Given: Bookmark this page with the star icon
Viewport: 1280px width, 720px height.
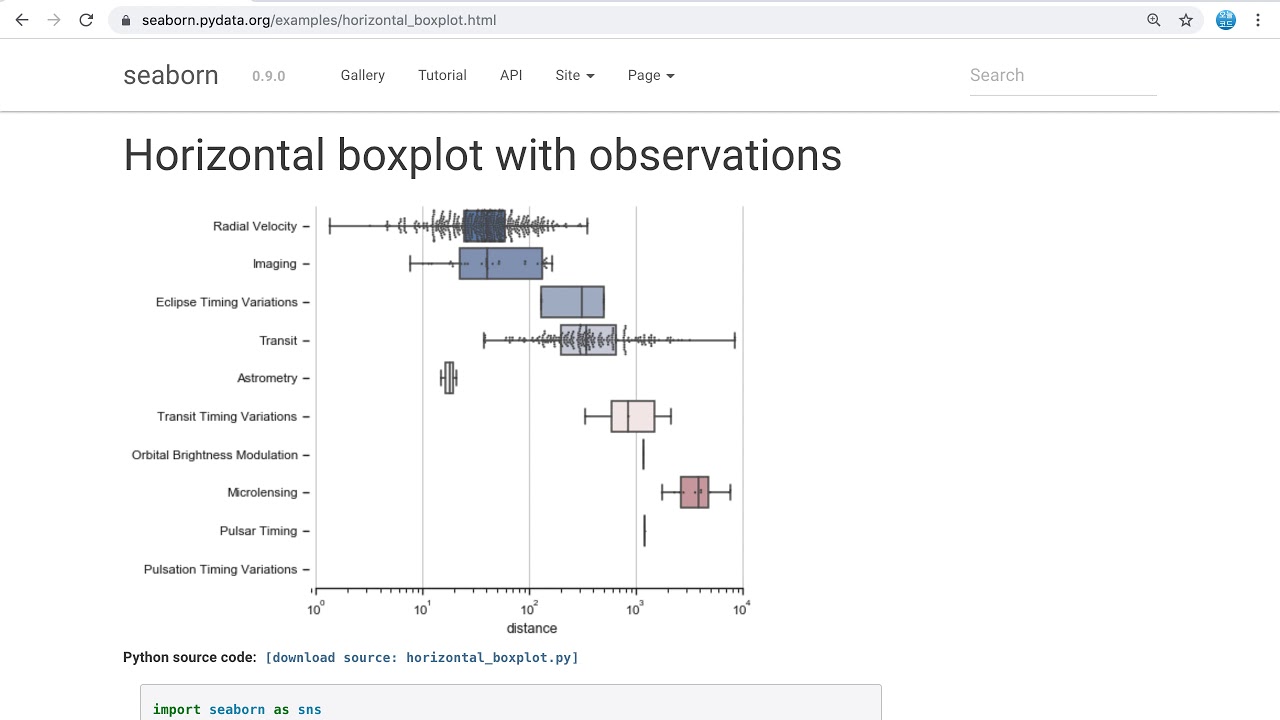Looking at the screenshot, I should [x=1186, y=20].
